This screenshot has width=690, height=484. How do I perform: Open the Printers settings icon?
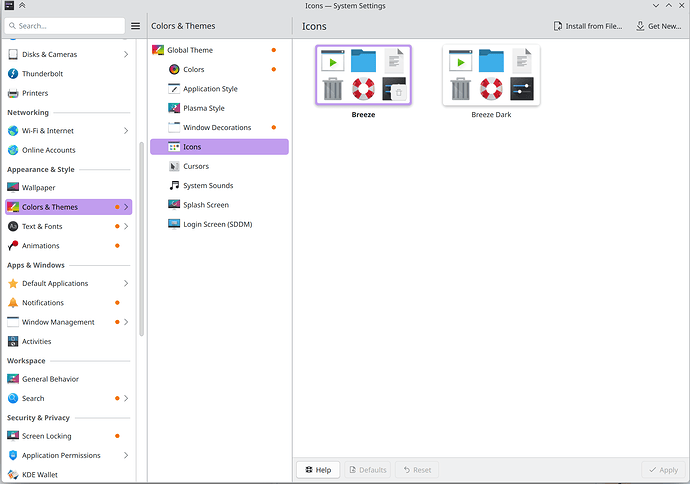coord(13,93)
